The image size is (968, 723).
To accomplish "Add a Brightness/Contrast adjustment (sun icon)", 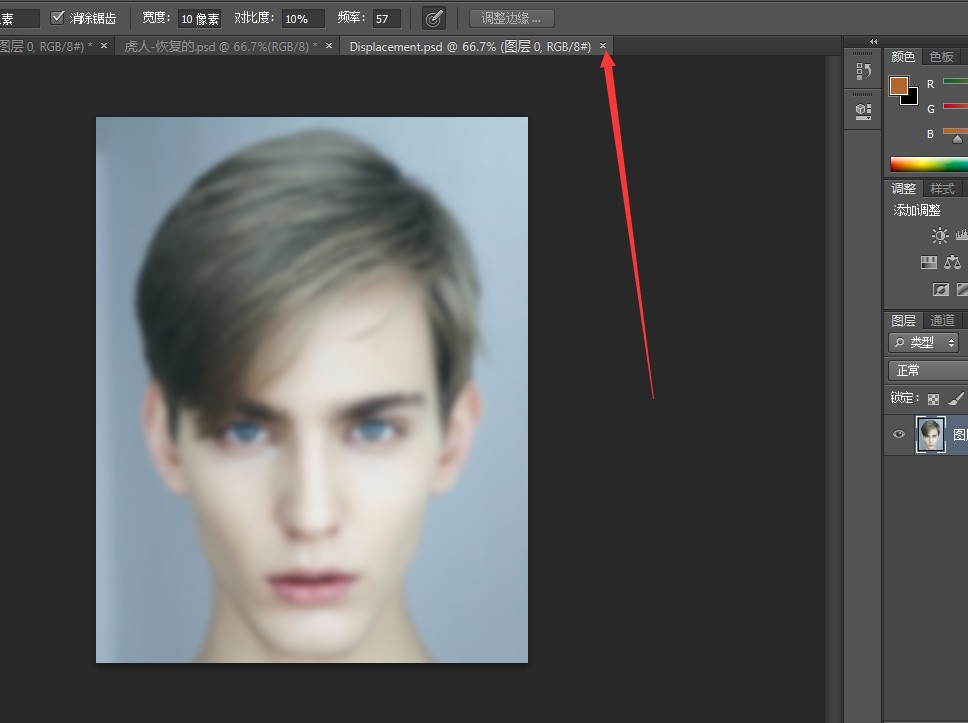I will coord(940,235).
